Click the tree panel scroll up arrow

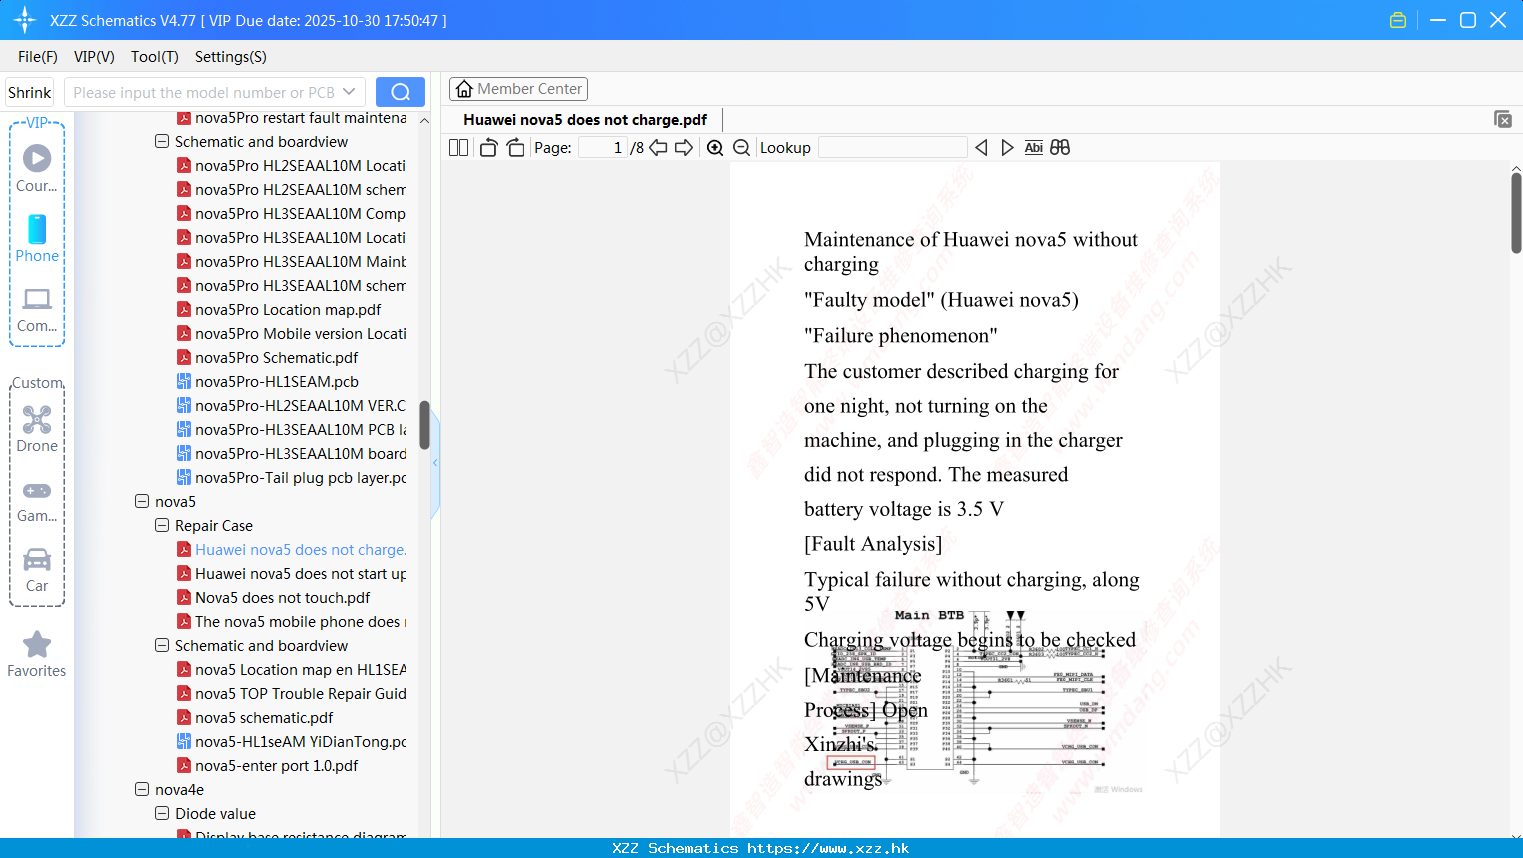pos(424,120)
